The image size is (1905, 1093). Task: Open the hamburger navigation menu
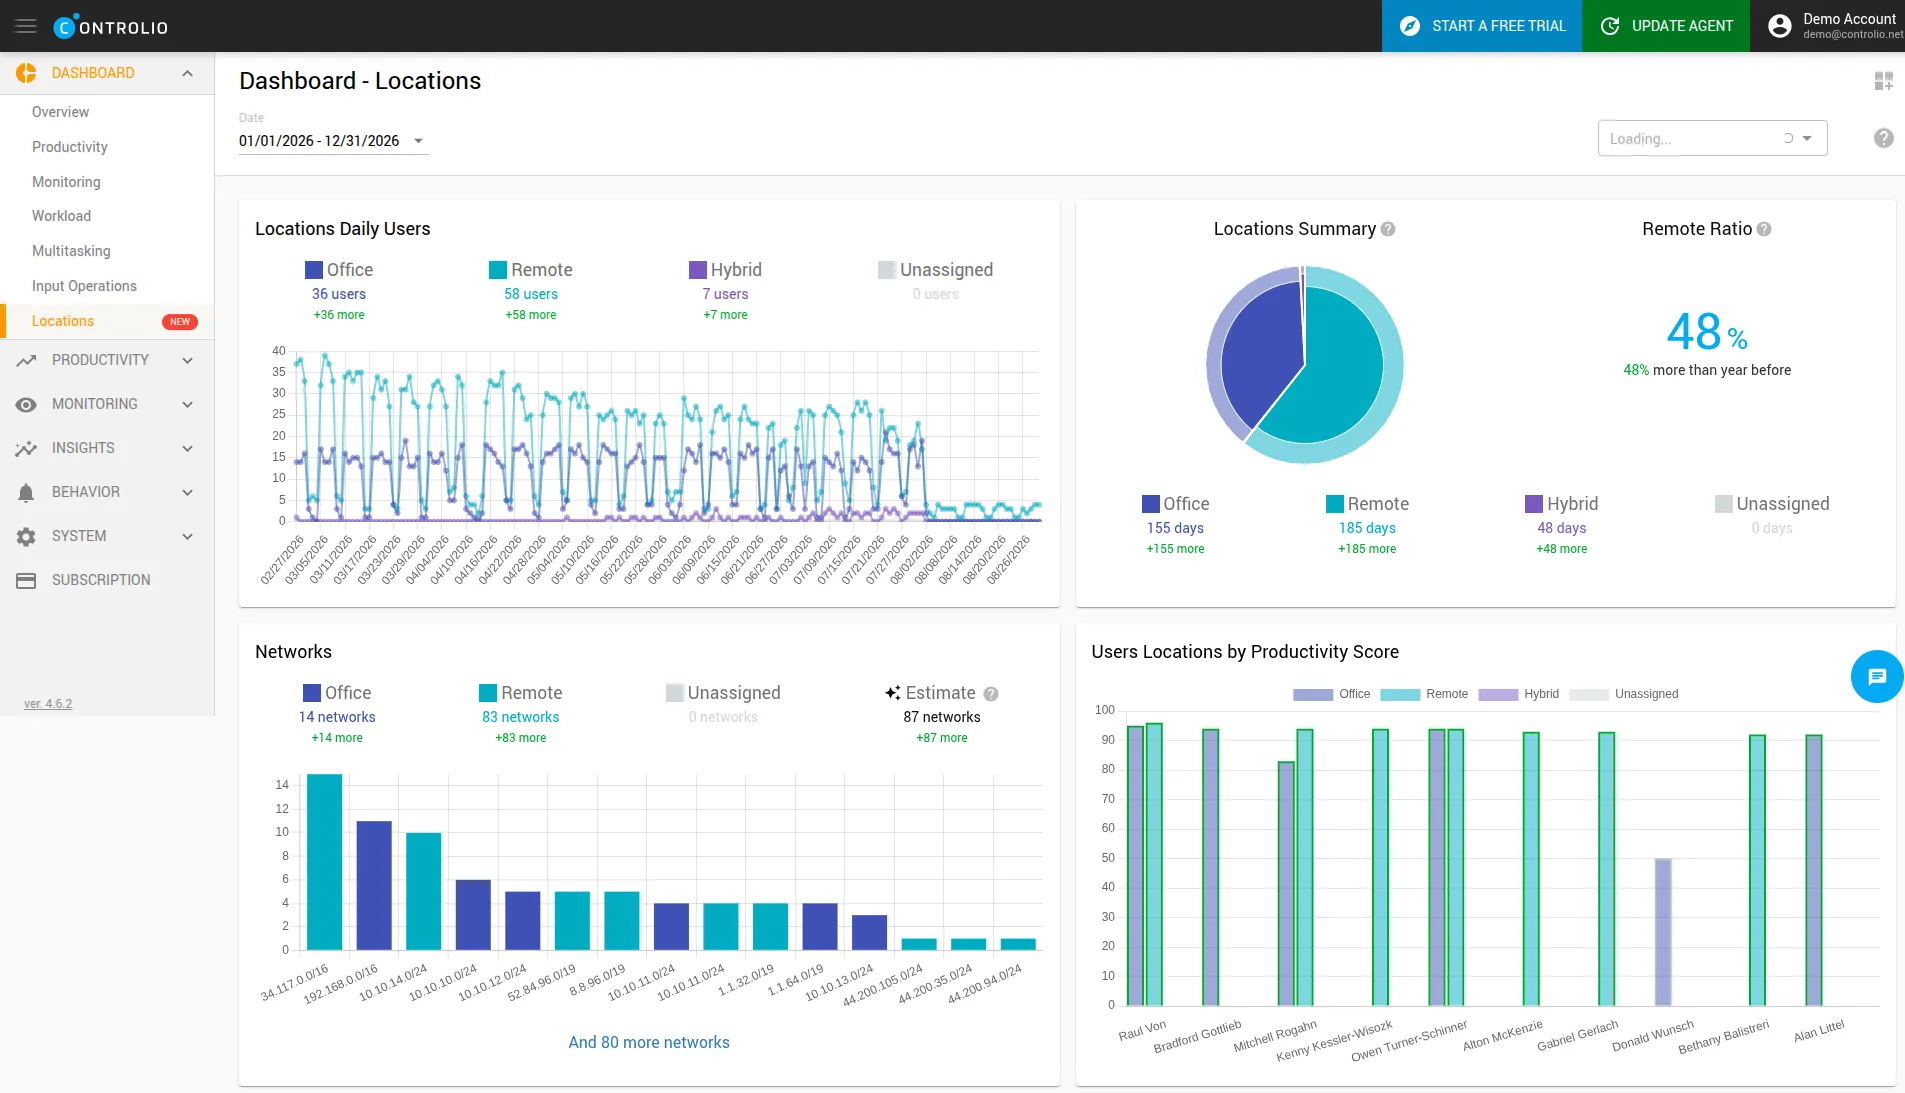[26, 26]
